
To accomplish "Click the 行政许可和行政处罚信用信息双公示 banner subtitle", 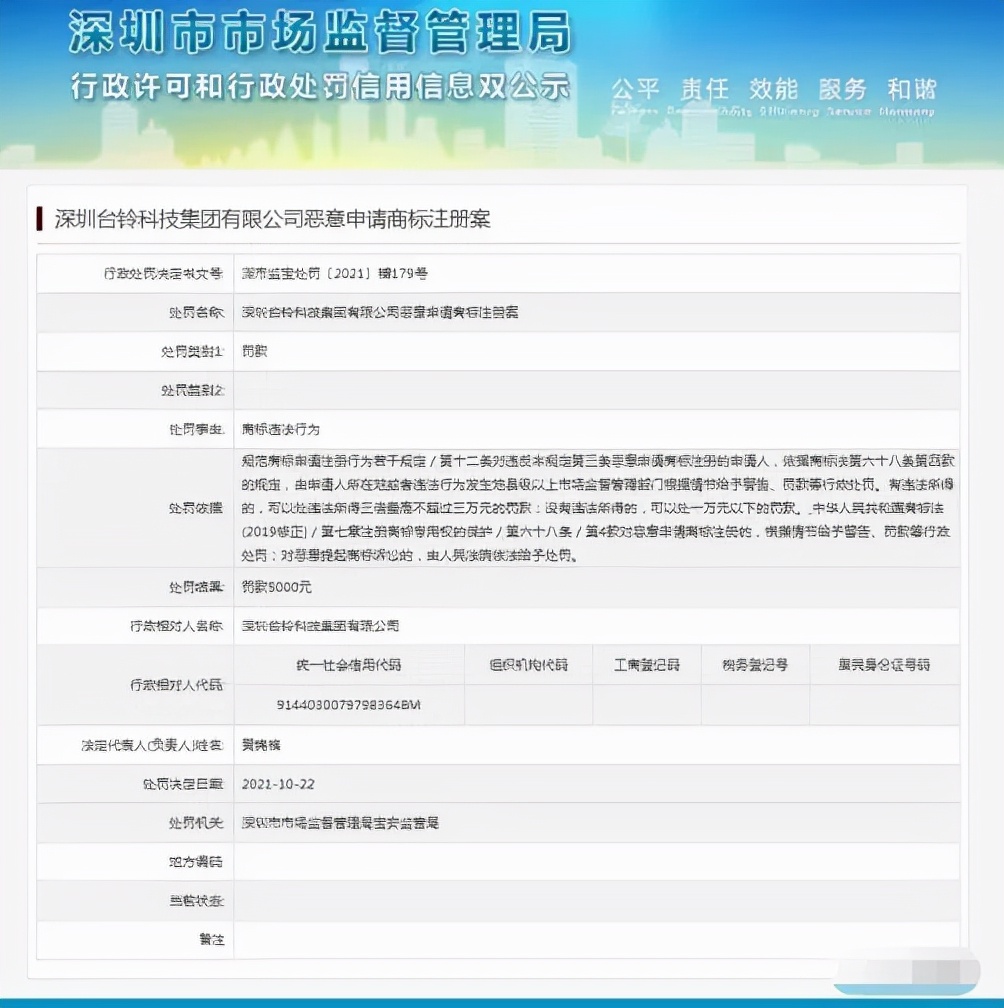I will (320, 86).
